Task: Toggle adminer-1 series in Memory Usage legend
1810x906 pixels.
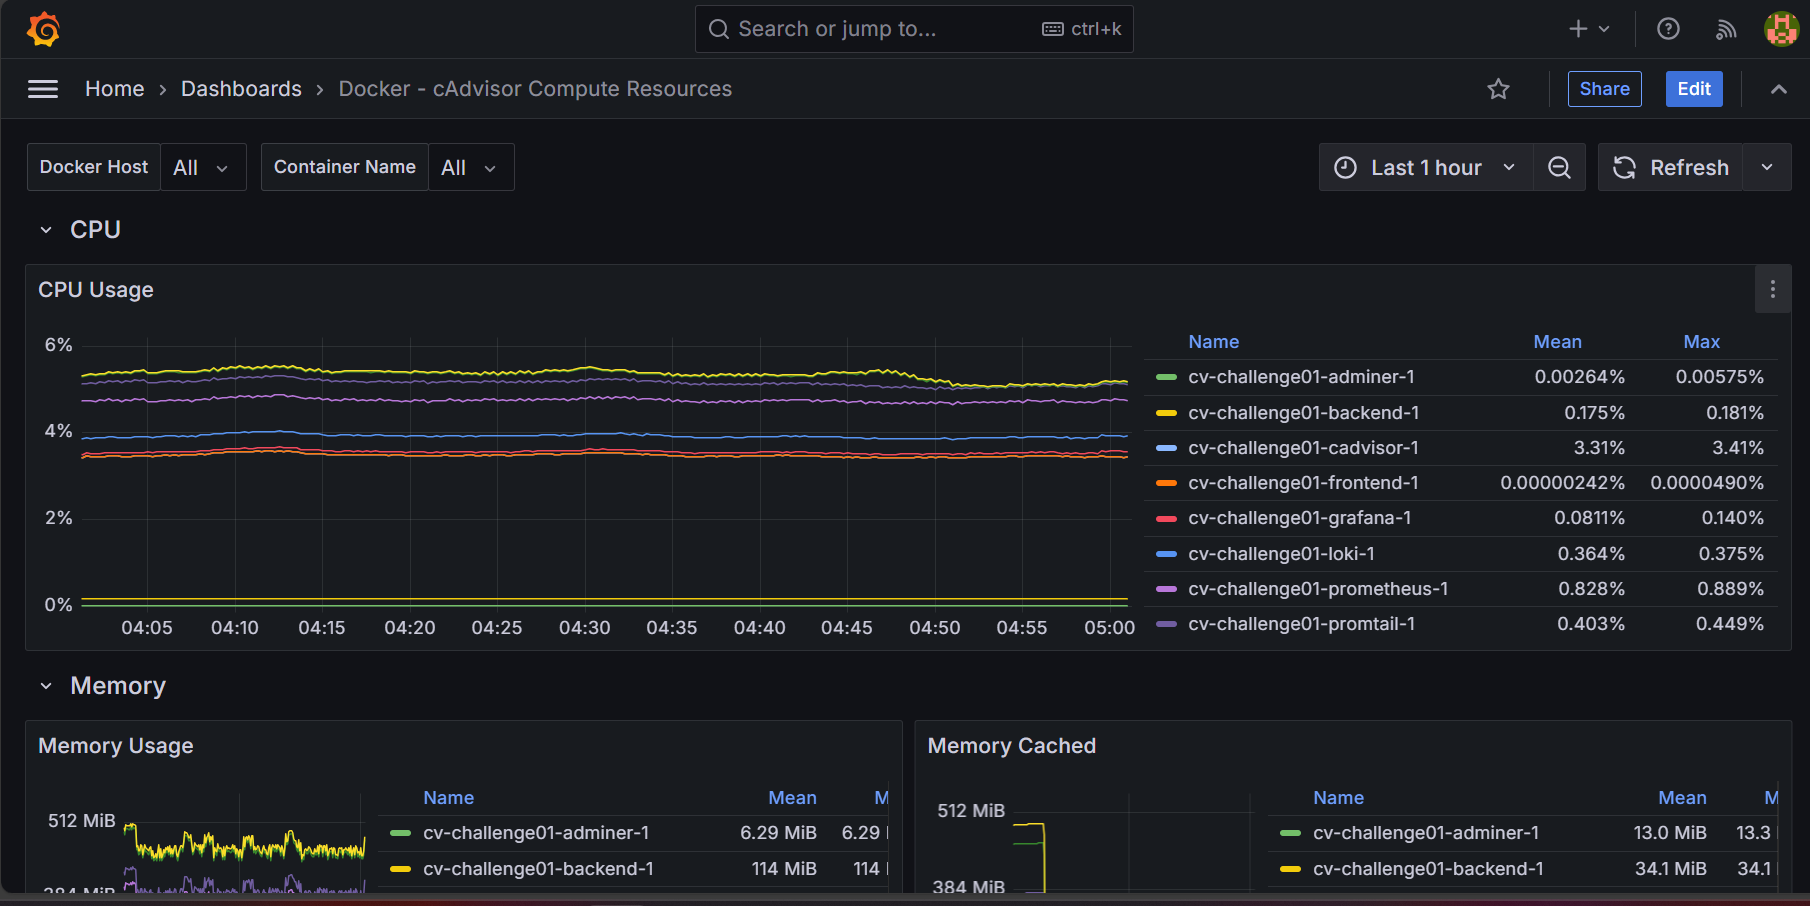Action: click(536, 833)
